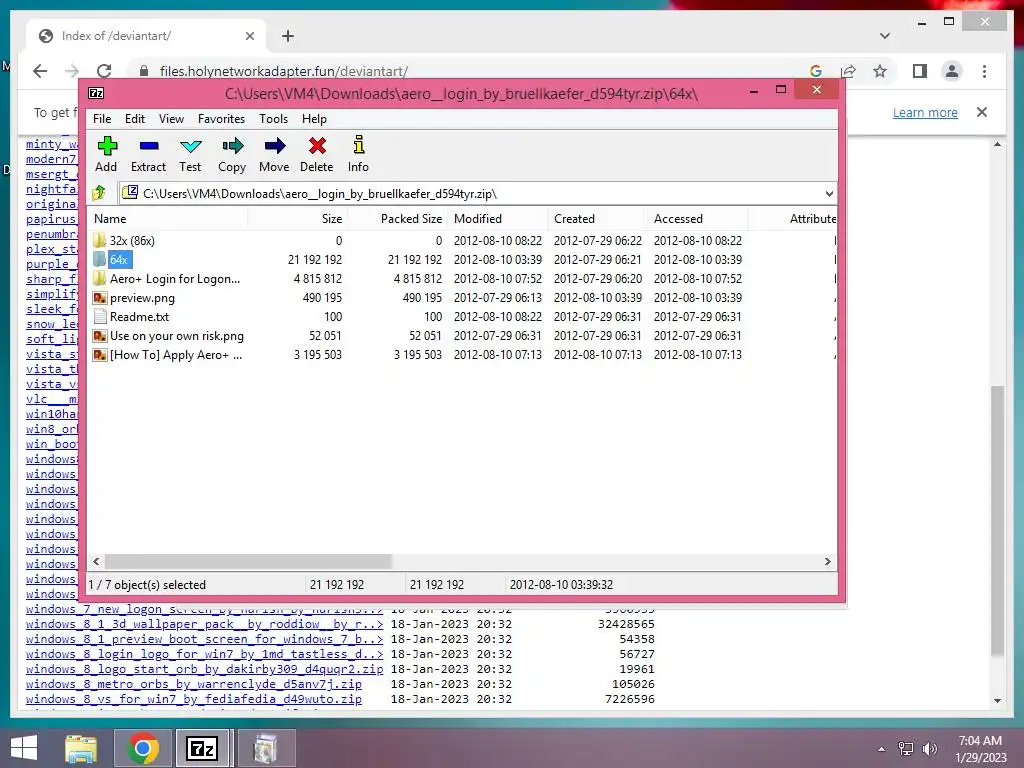
Task: Click Use on your own risk.png icon
Action: pyautogui.click(x=99, y=336)
